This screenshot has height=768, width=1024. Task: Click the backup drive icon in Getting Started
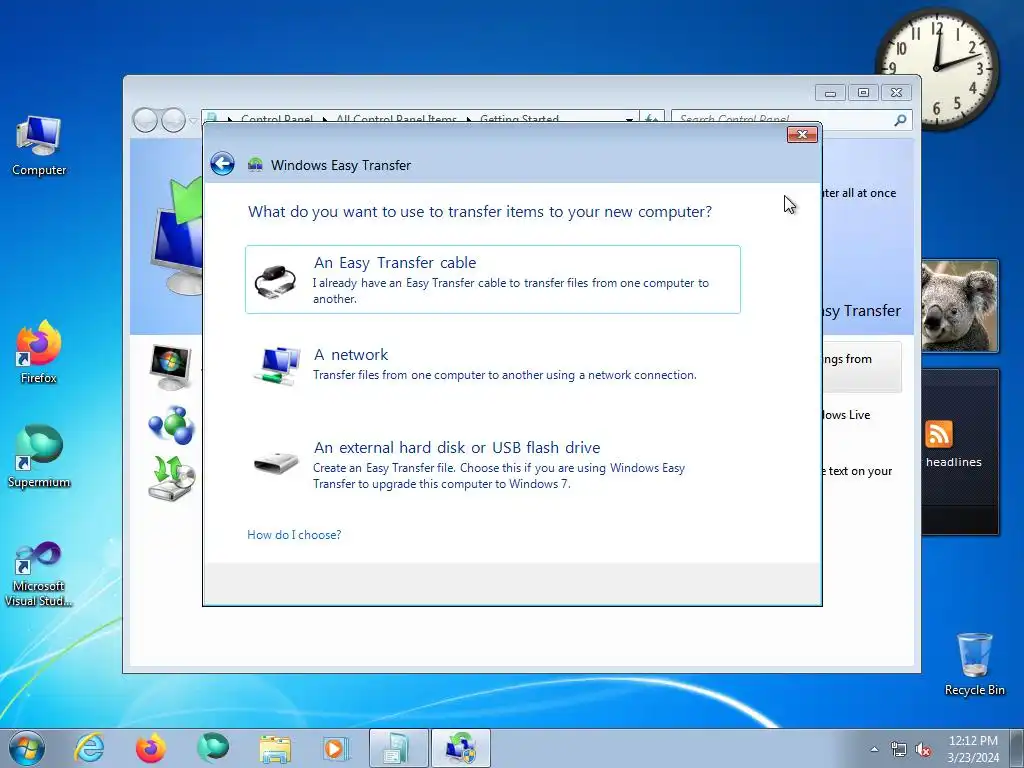pos(172,477)
